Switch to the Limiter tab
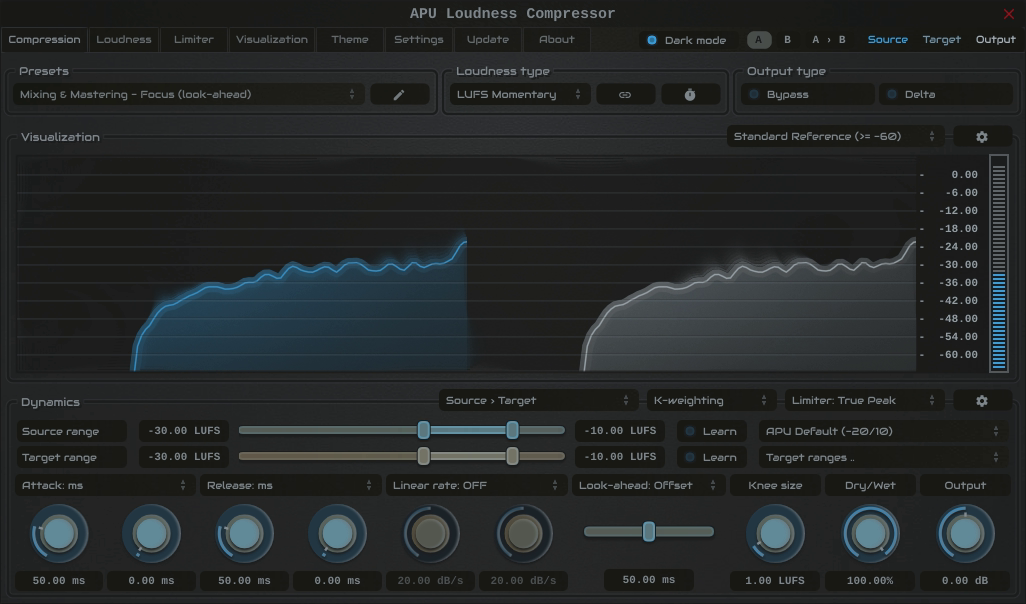Image resolution: width=1026 pixels, height=604 pixels. [194, 40]
